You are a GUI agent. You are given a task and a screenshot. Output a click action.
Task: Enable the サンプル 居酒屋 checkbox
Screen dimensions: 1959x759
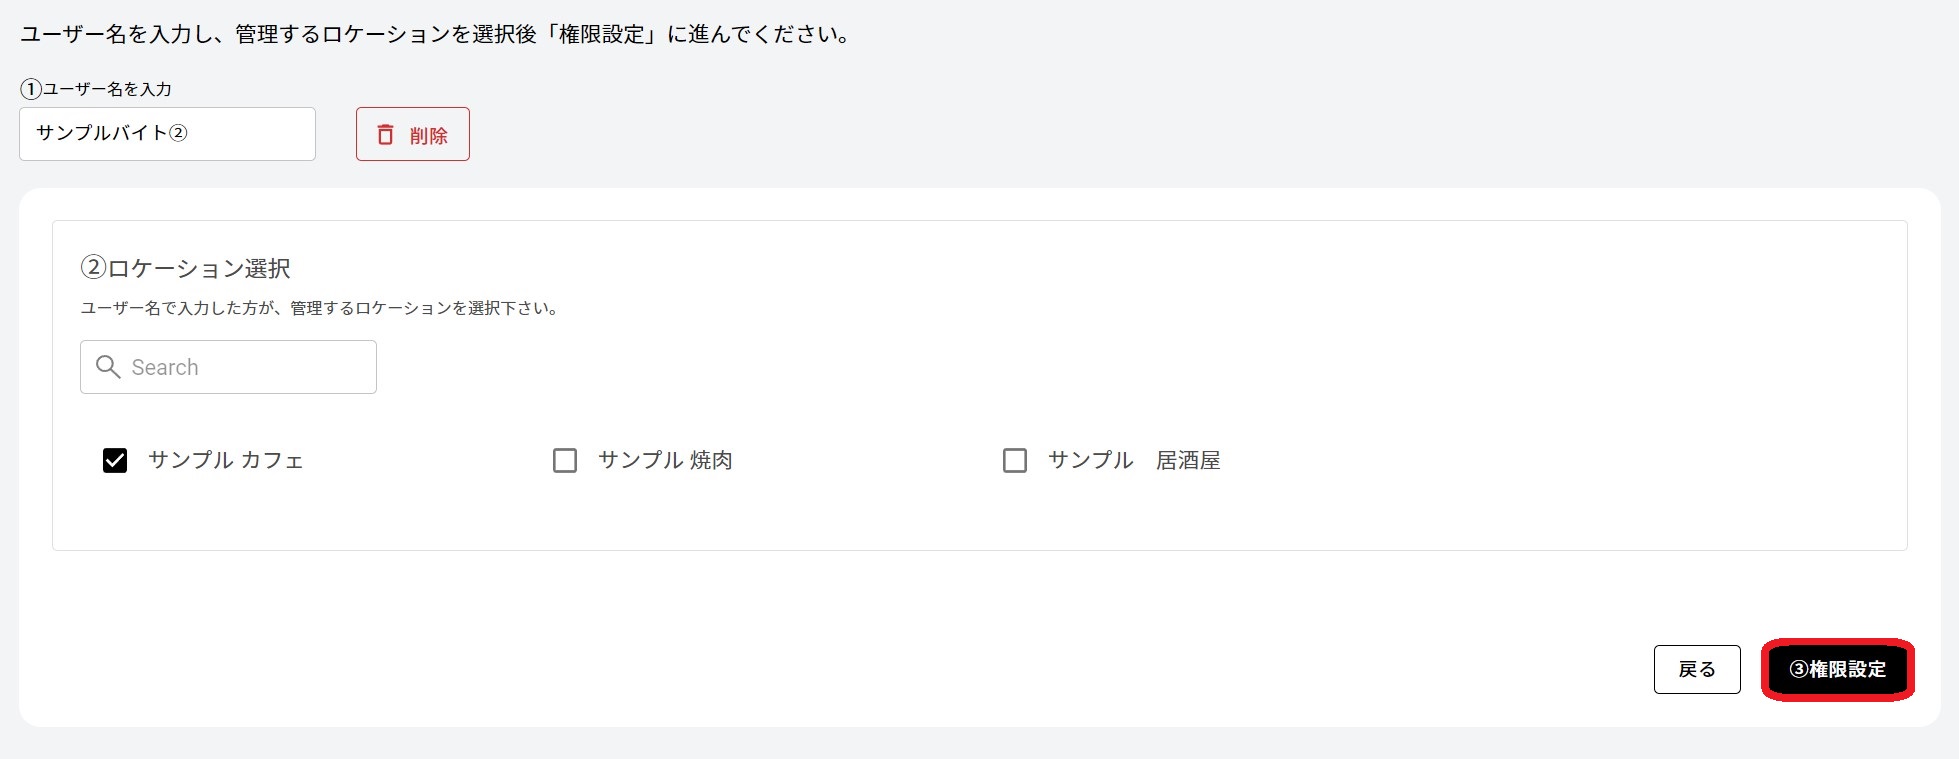pyautogui.click(x=1015, y=460)
